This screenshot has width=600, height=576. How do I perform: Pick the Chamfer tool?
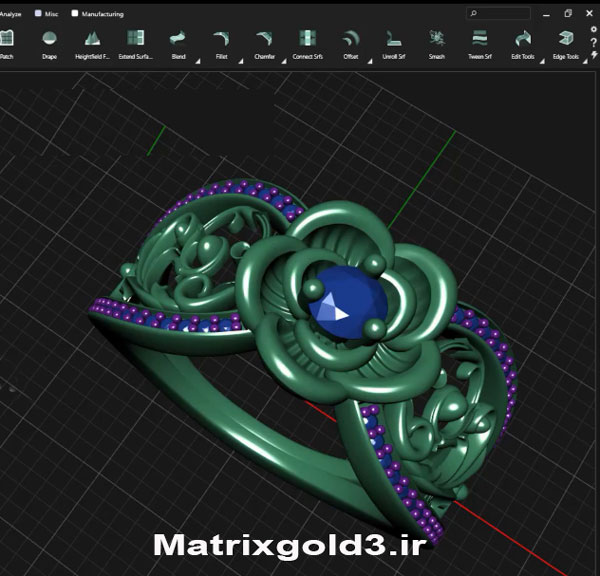tap(264, 45)
